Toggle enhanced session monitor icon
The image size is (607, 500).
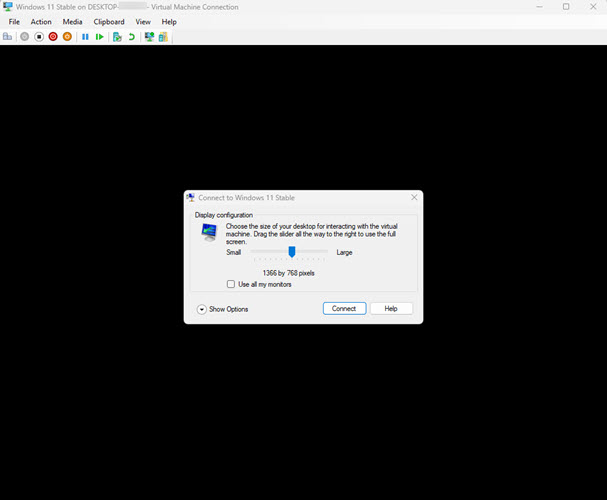149,37
